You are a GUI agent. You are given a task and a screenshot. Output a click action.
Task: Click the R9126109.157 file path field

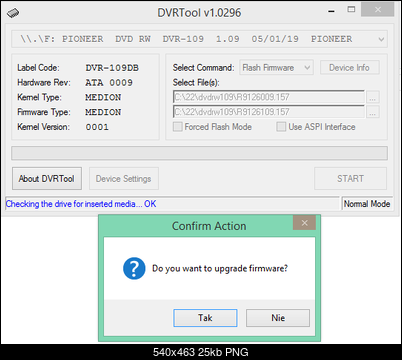269,112
